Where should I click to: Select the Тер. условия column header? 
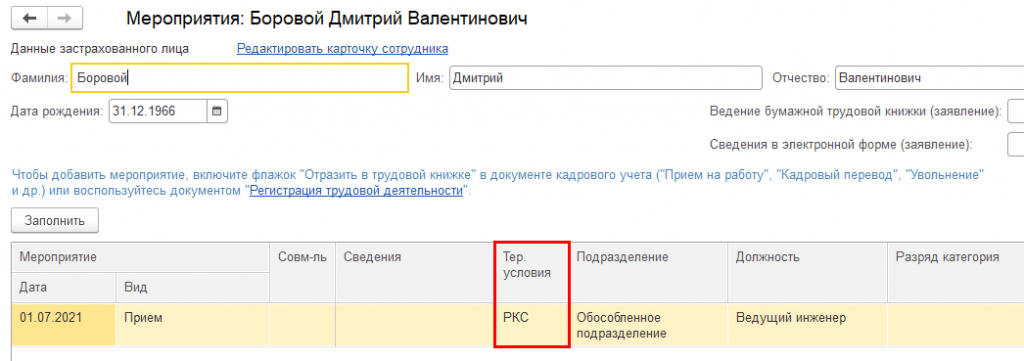532,272
